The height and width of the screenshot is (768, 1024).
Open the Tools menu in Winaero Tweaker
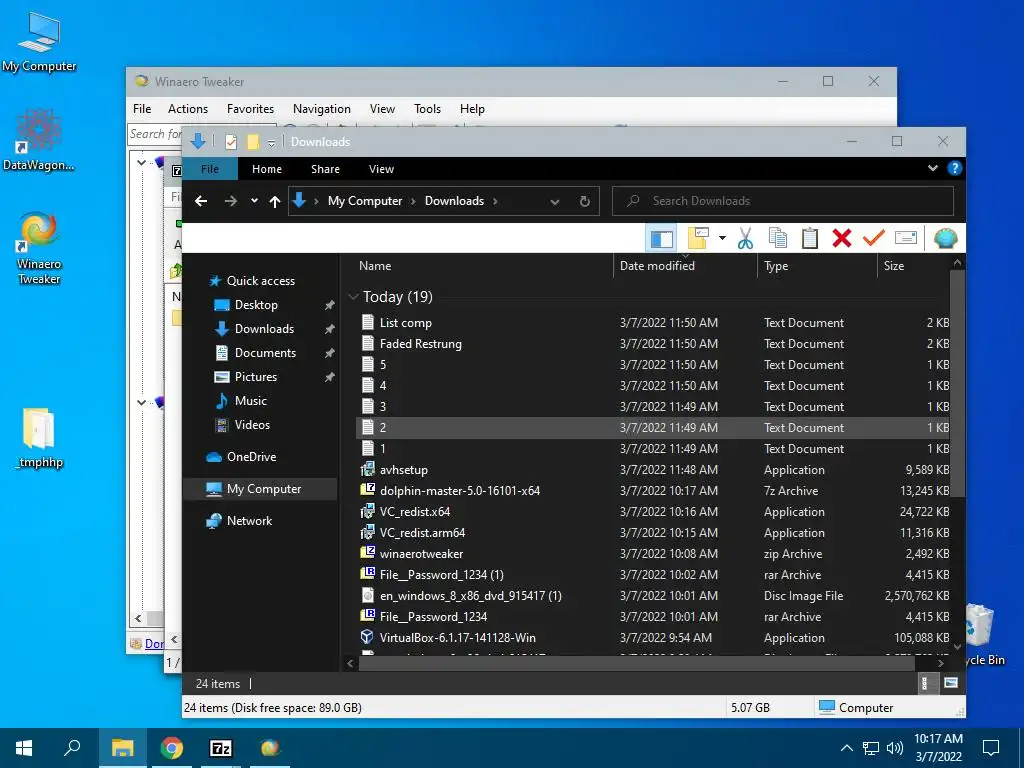pyautogui.click(x=427, y=109)
